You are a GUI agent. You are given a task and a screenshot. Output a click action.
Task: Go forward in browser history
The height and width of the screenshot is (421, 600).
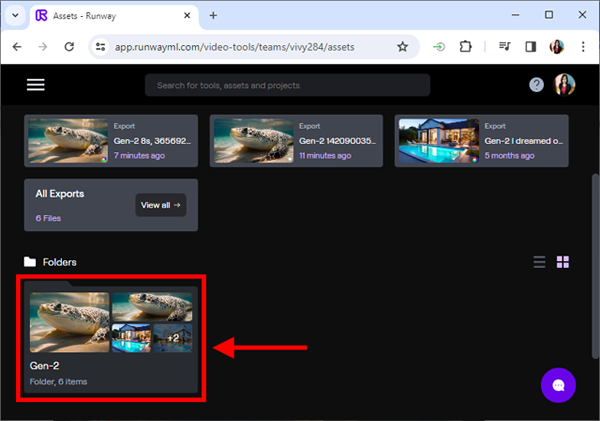tap(43, 47)
